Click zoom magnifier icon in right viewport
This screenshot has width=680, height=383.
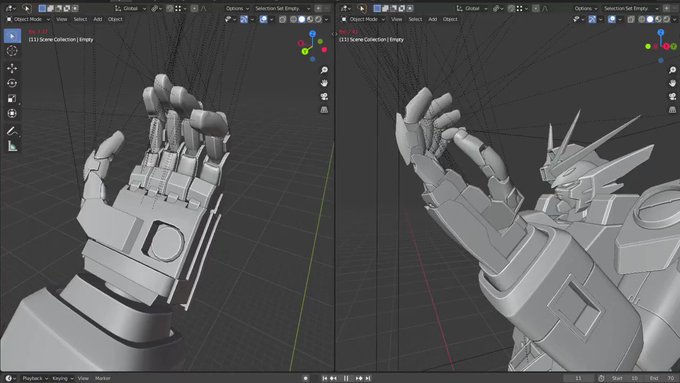pyautogui.click(x=672, y=70)
